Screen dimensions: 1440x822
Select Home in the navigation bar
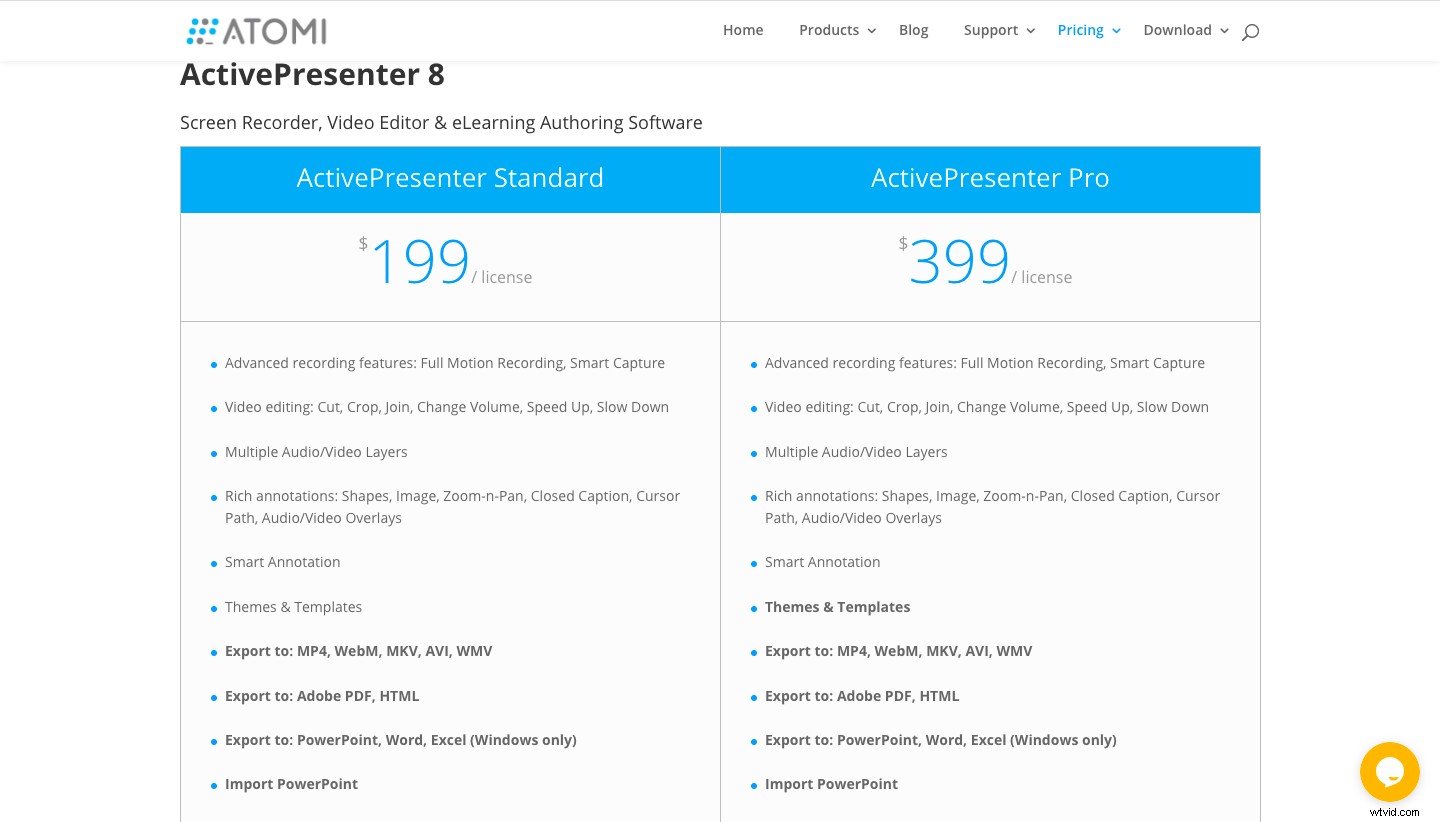(743, 30)
